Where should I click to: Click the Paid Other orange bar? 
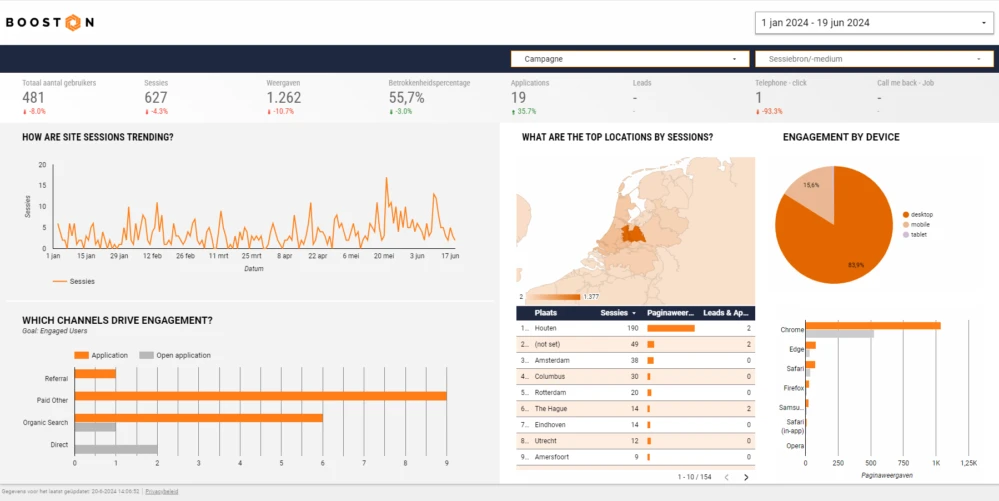[260, 396]
